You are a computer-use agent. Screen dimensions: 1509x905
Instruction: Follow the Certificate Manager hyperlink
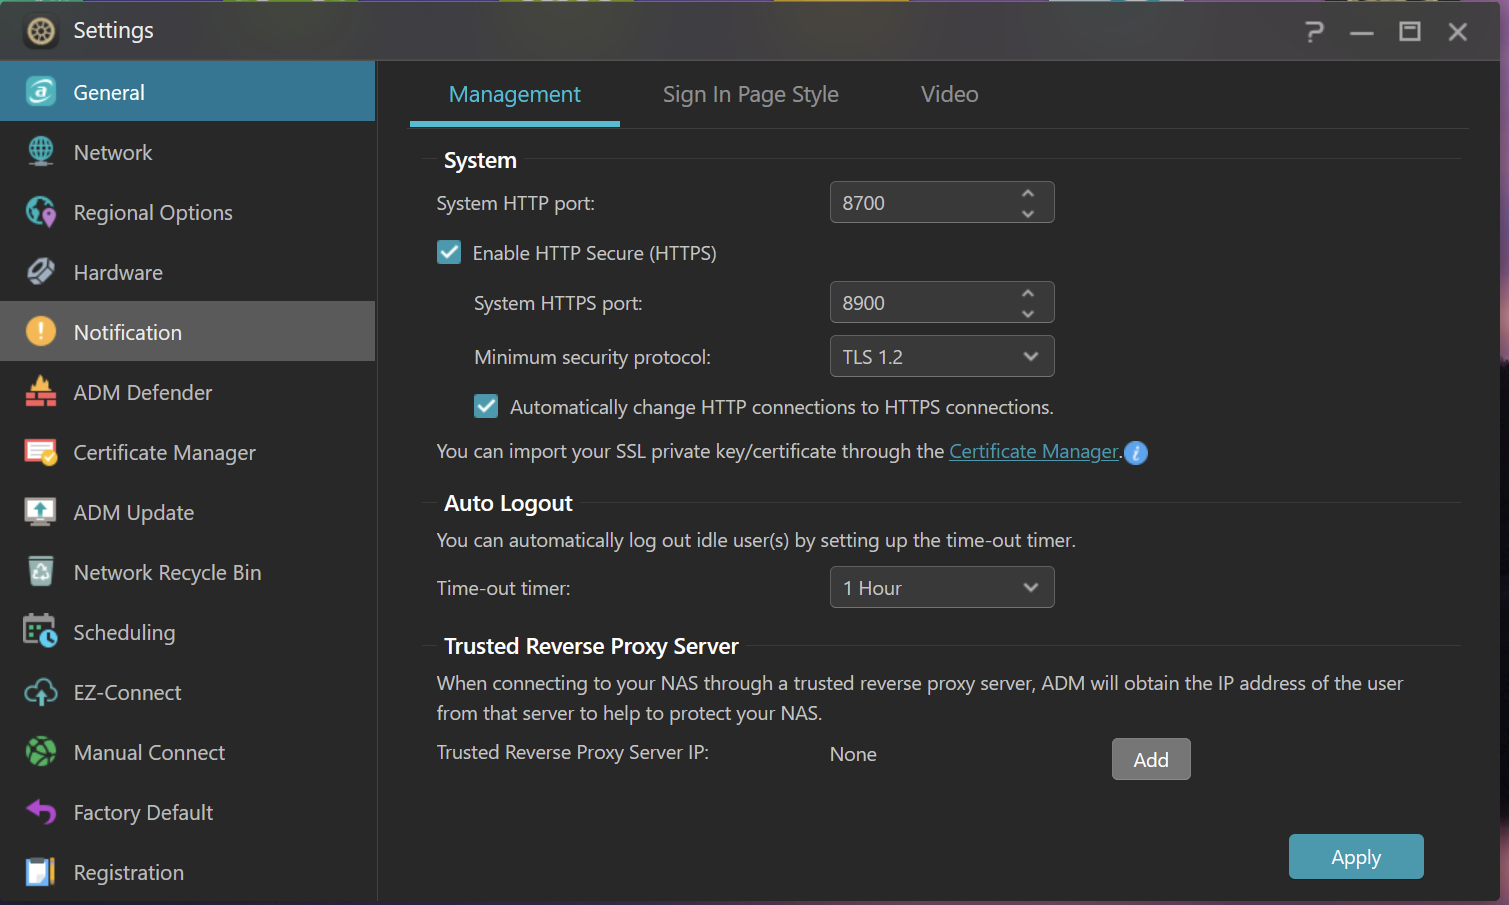tap(1034, 452)
